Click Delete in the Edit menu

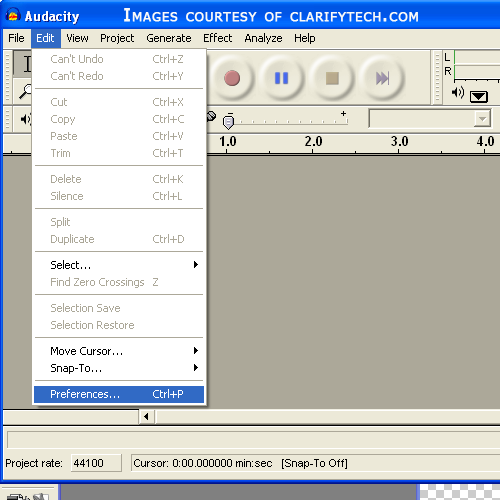119,179
